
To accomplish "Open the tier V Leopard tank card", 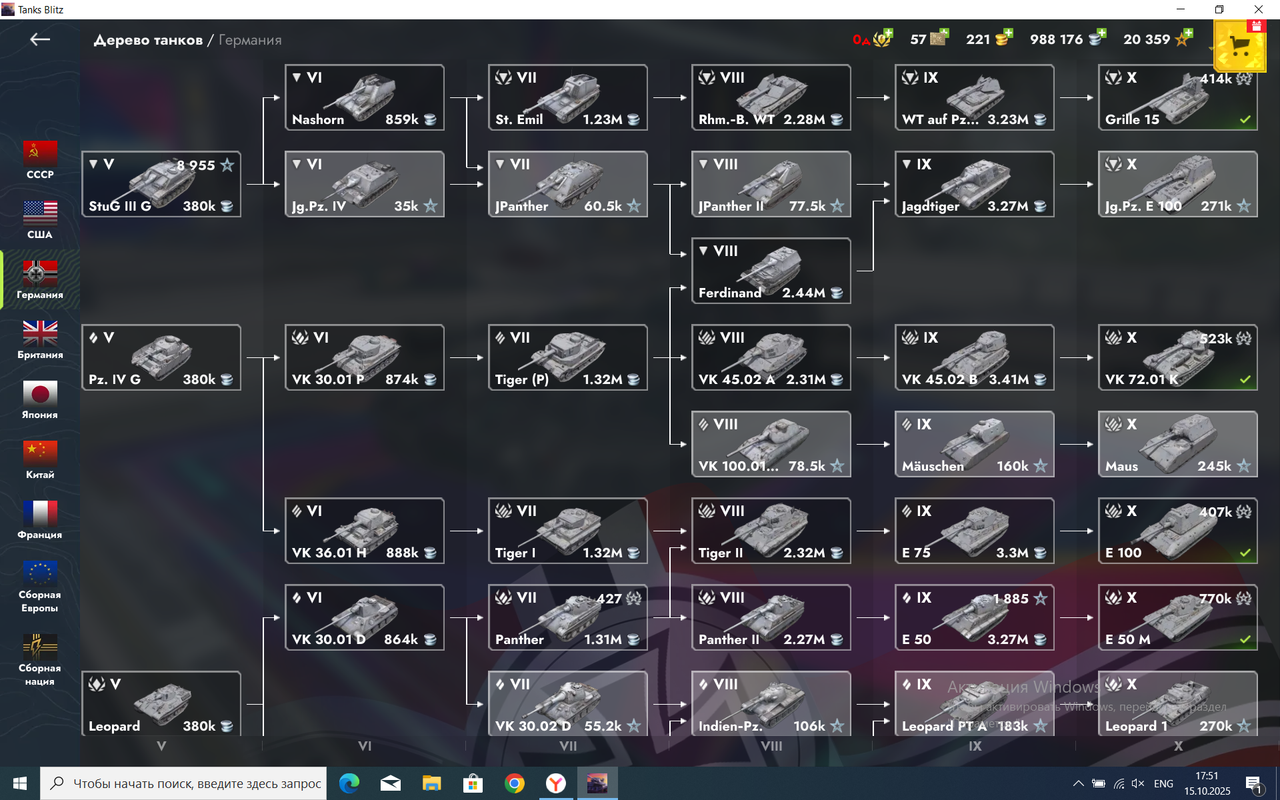I will [161, 704].
